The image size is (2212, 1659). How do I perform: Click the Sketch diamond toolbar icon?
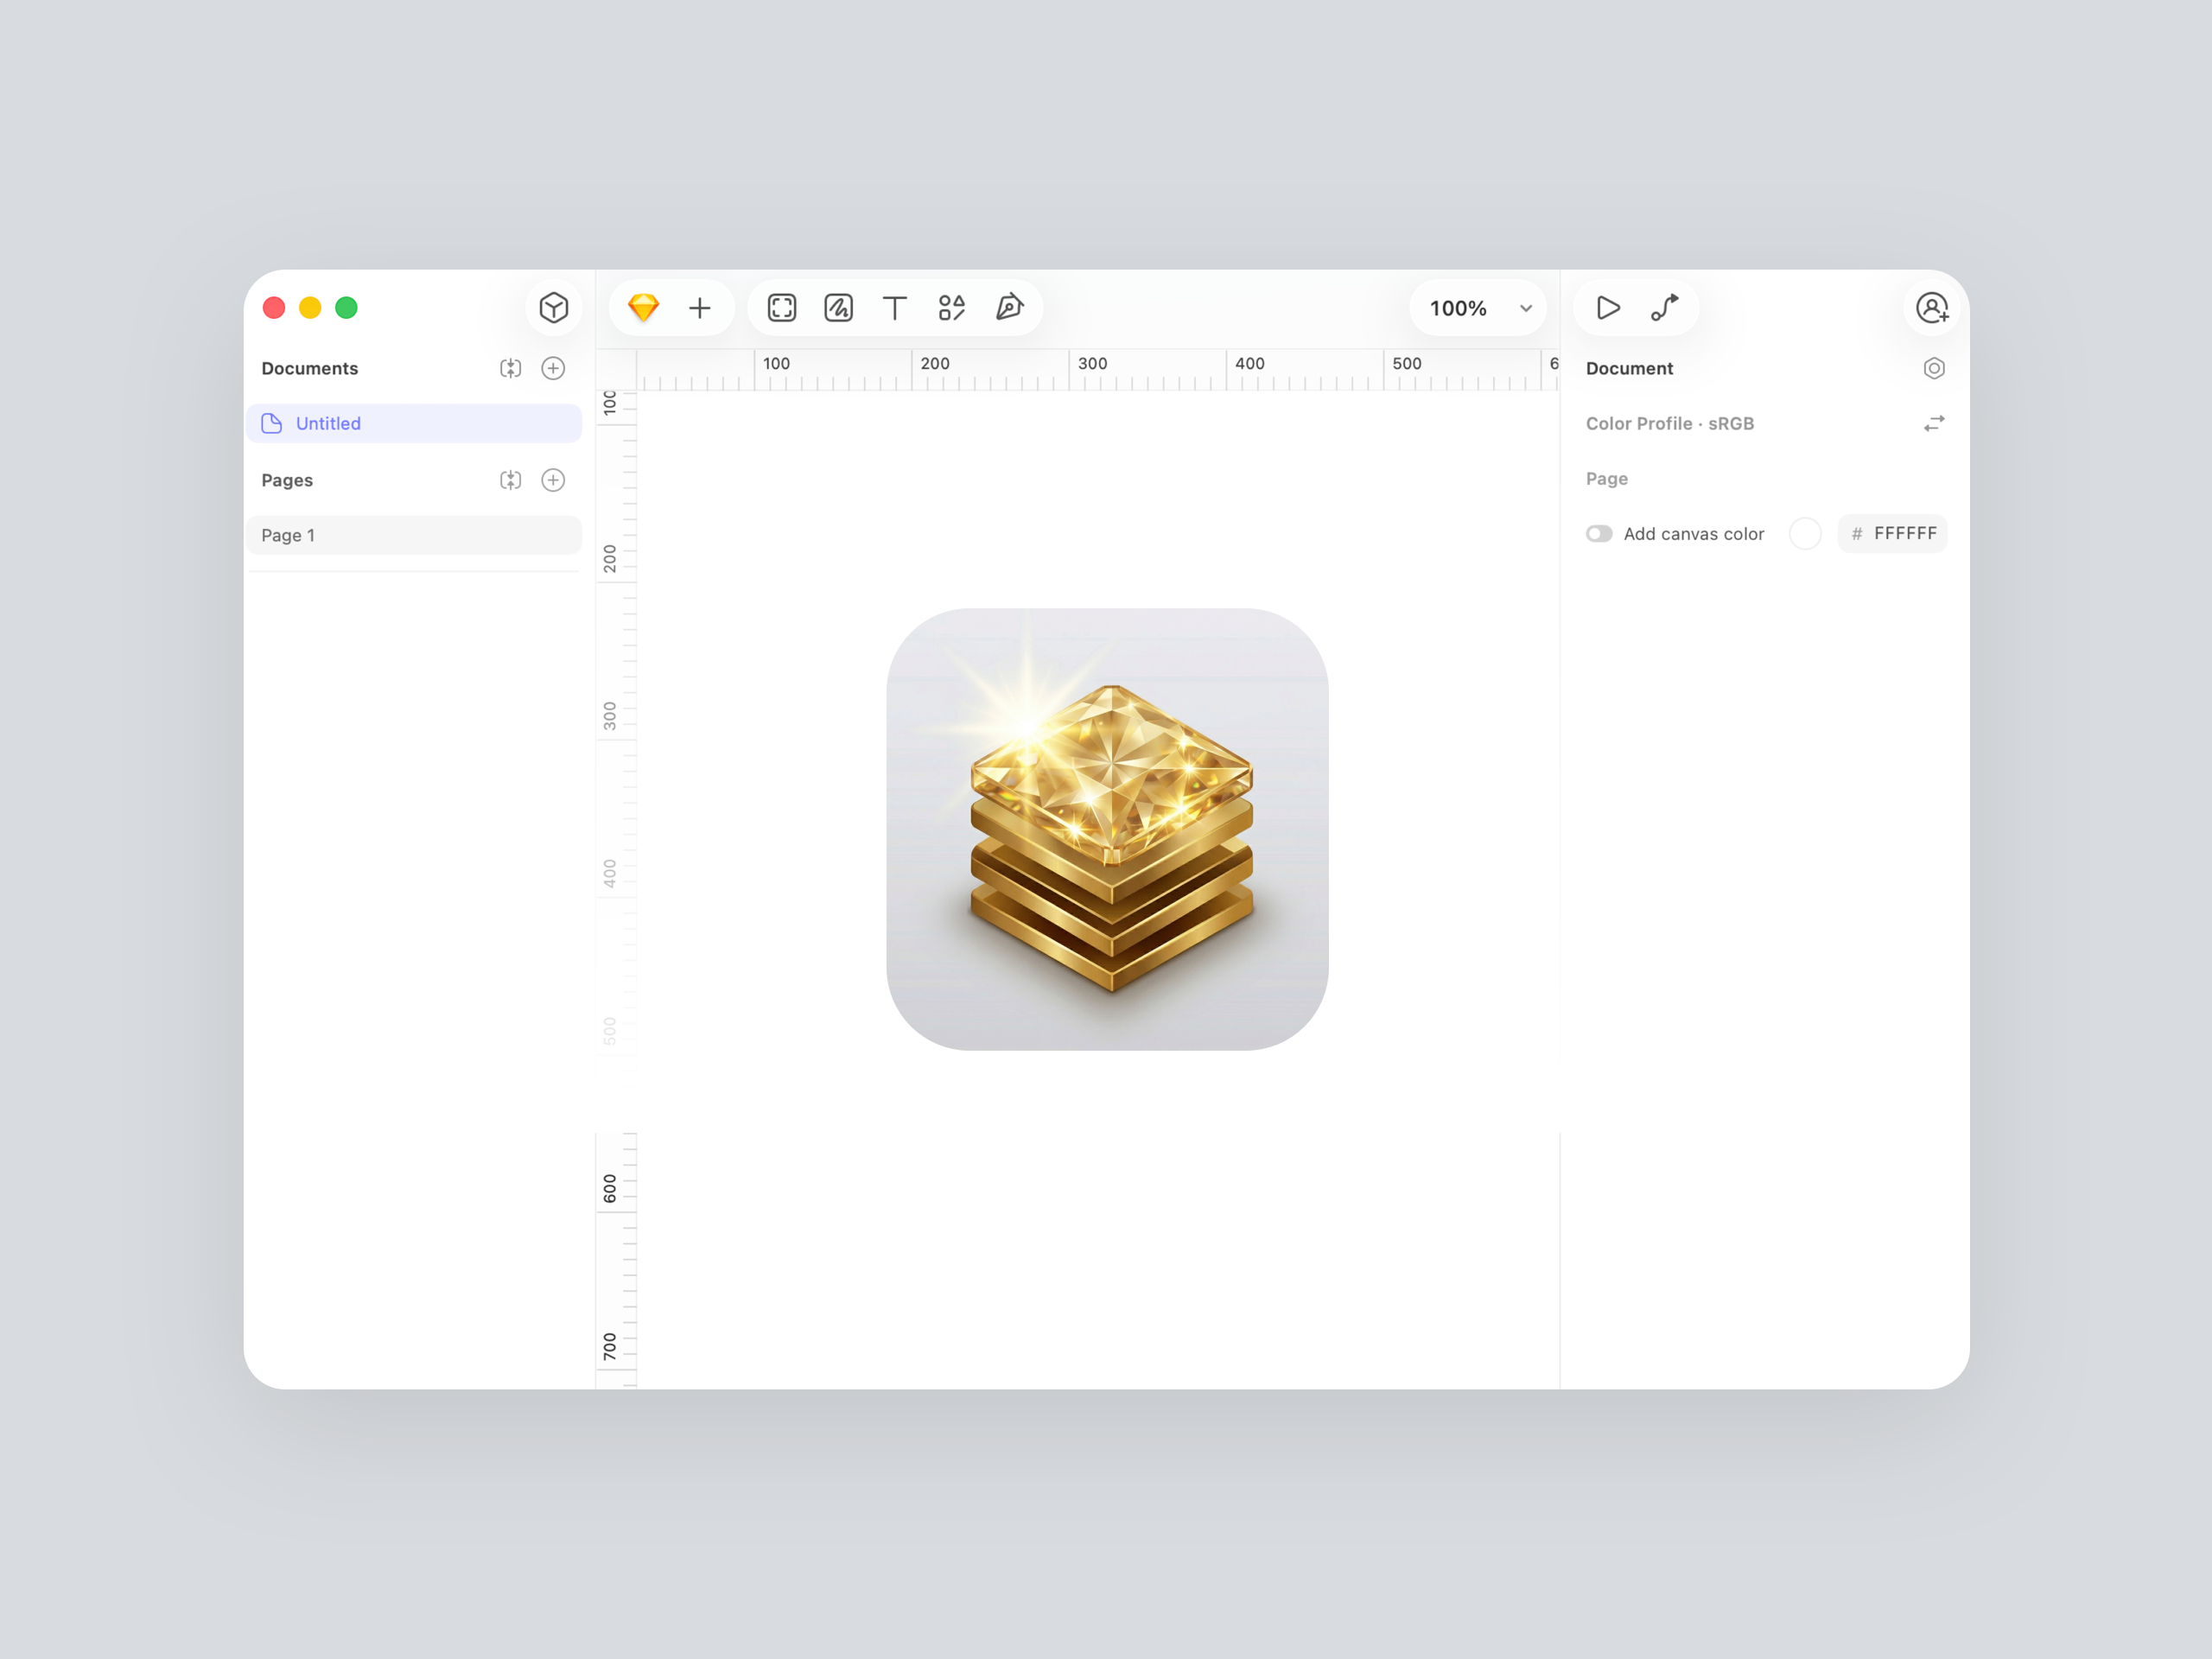point(644,308)
